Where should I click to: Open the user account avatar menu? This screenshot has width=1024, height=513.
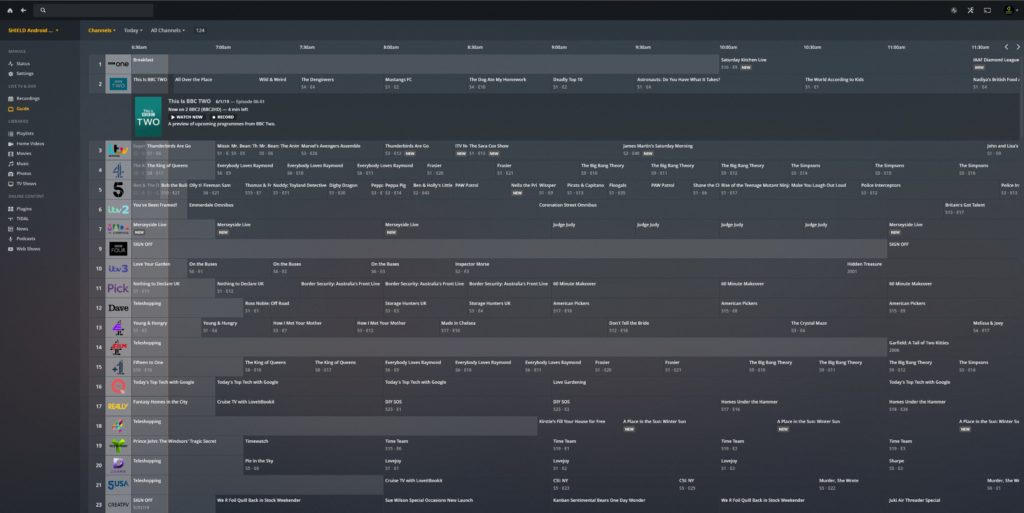point(1007,10)
